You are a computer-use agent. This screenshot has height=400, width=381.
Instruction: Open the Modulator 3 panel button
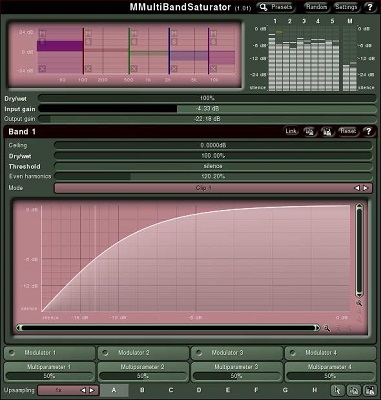pyautogui.click(x=237, y=353)
